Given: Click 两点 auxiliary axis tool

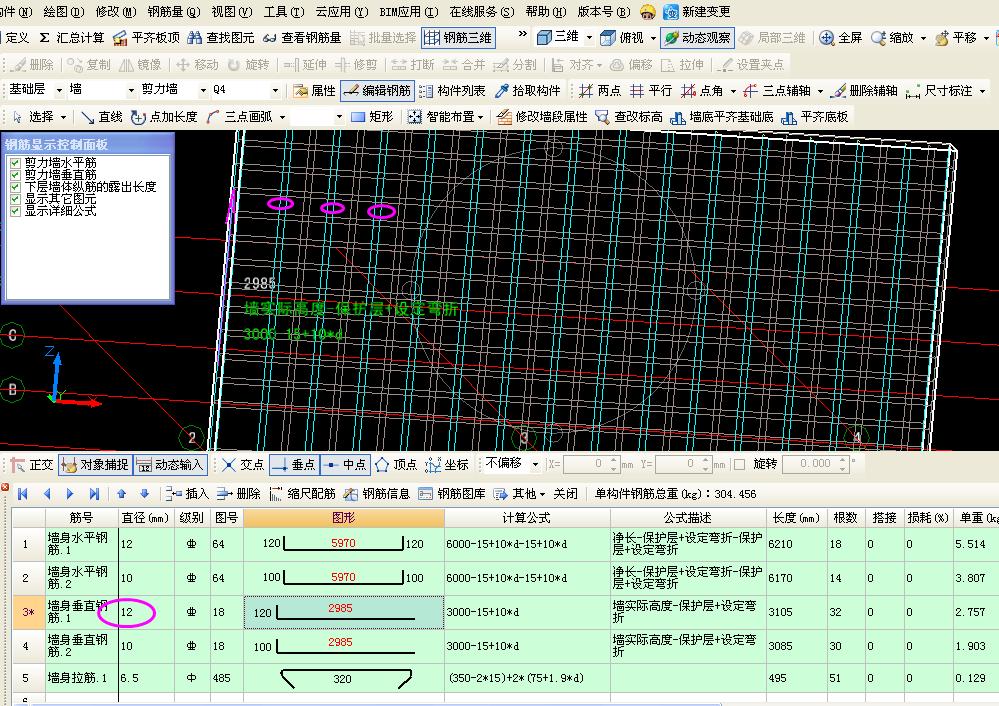Looking at the screenshot, I should tap(600, 90).
